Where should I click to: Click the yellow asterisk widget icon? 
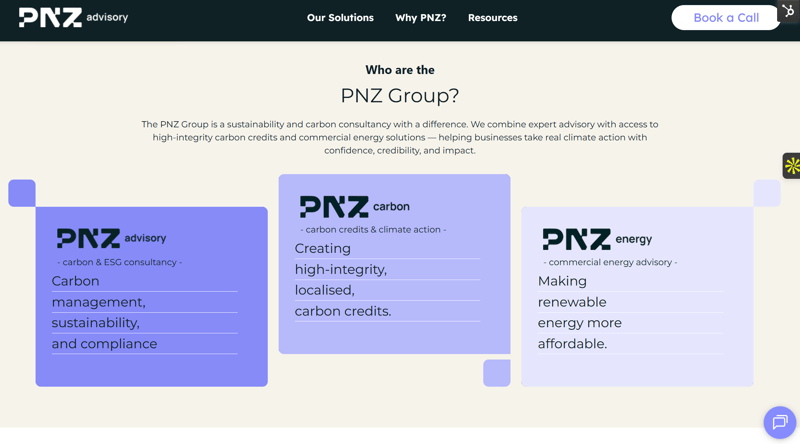click(x=791, y=166)
